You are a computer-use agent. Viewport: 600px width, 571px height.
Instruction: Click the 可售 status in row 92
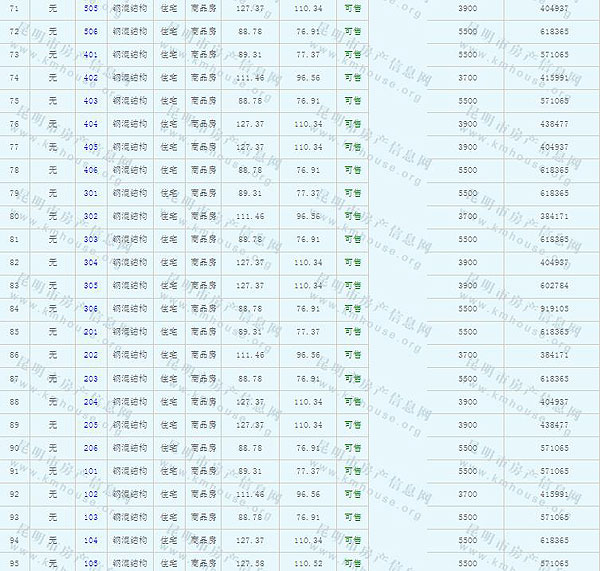pyautogui.click(x=352, y=493)
